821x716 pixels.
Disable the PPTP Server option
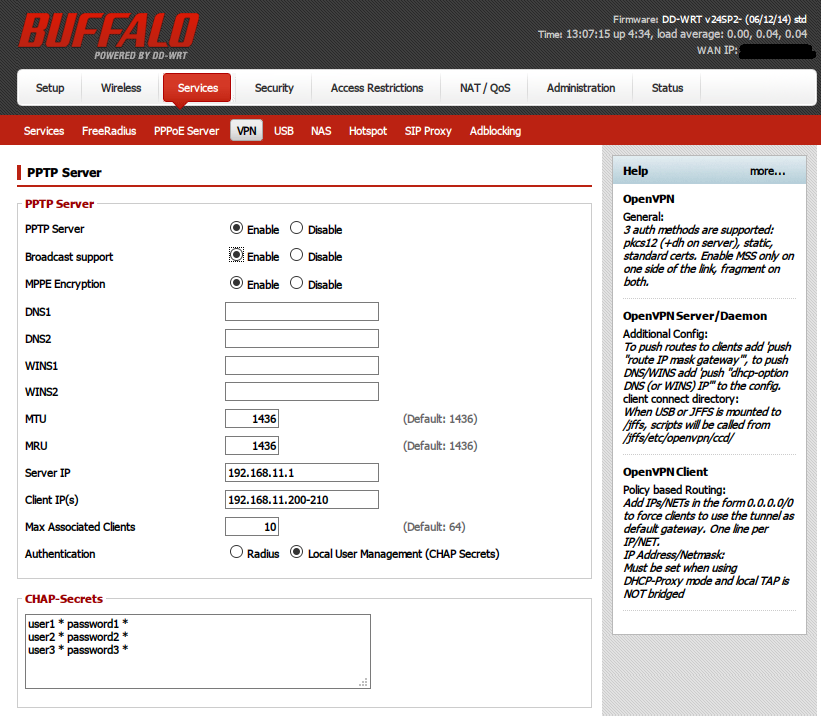(296, 228)
